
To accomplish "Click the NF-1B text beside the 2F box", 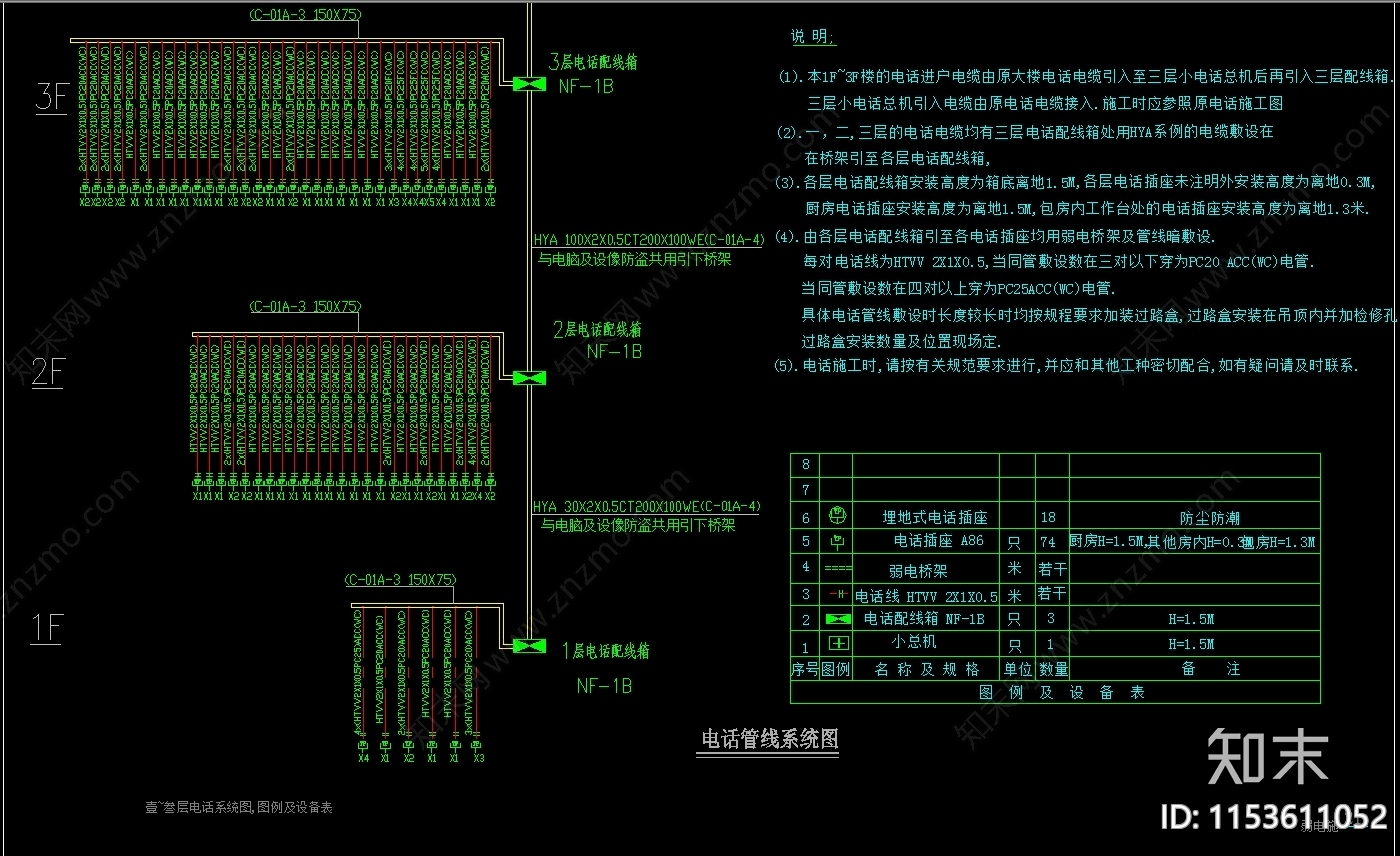I will (614, 352).
